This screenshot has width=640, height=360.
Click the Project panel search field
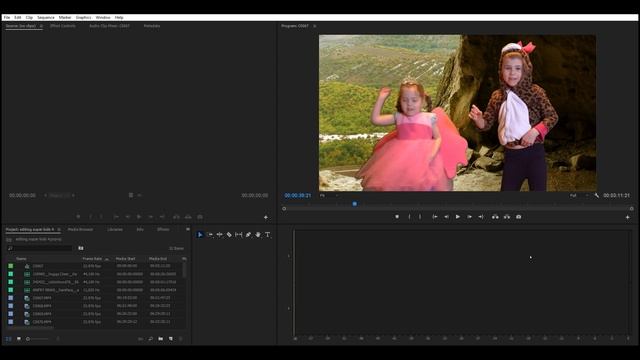[40, 248]
